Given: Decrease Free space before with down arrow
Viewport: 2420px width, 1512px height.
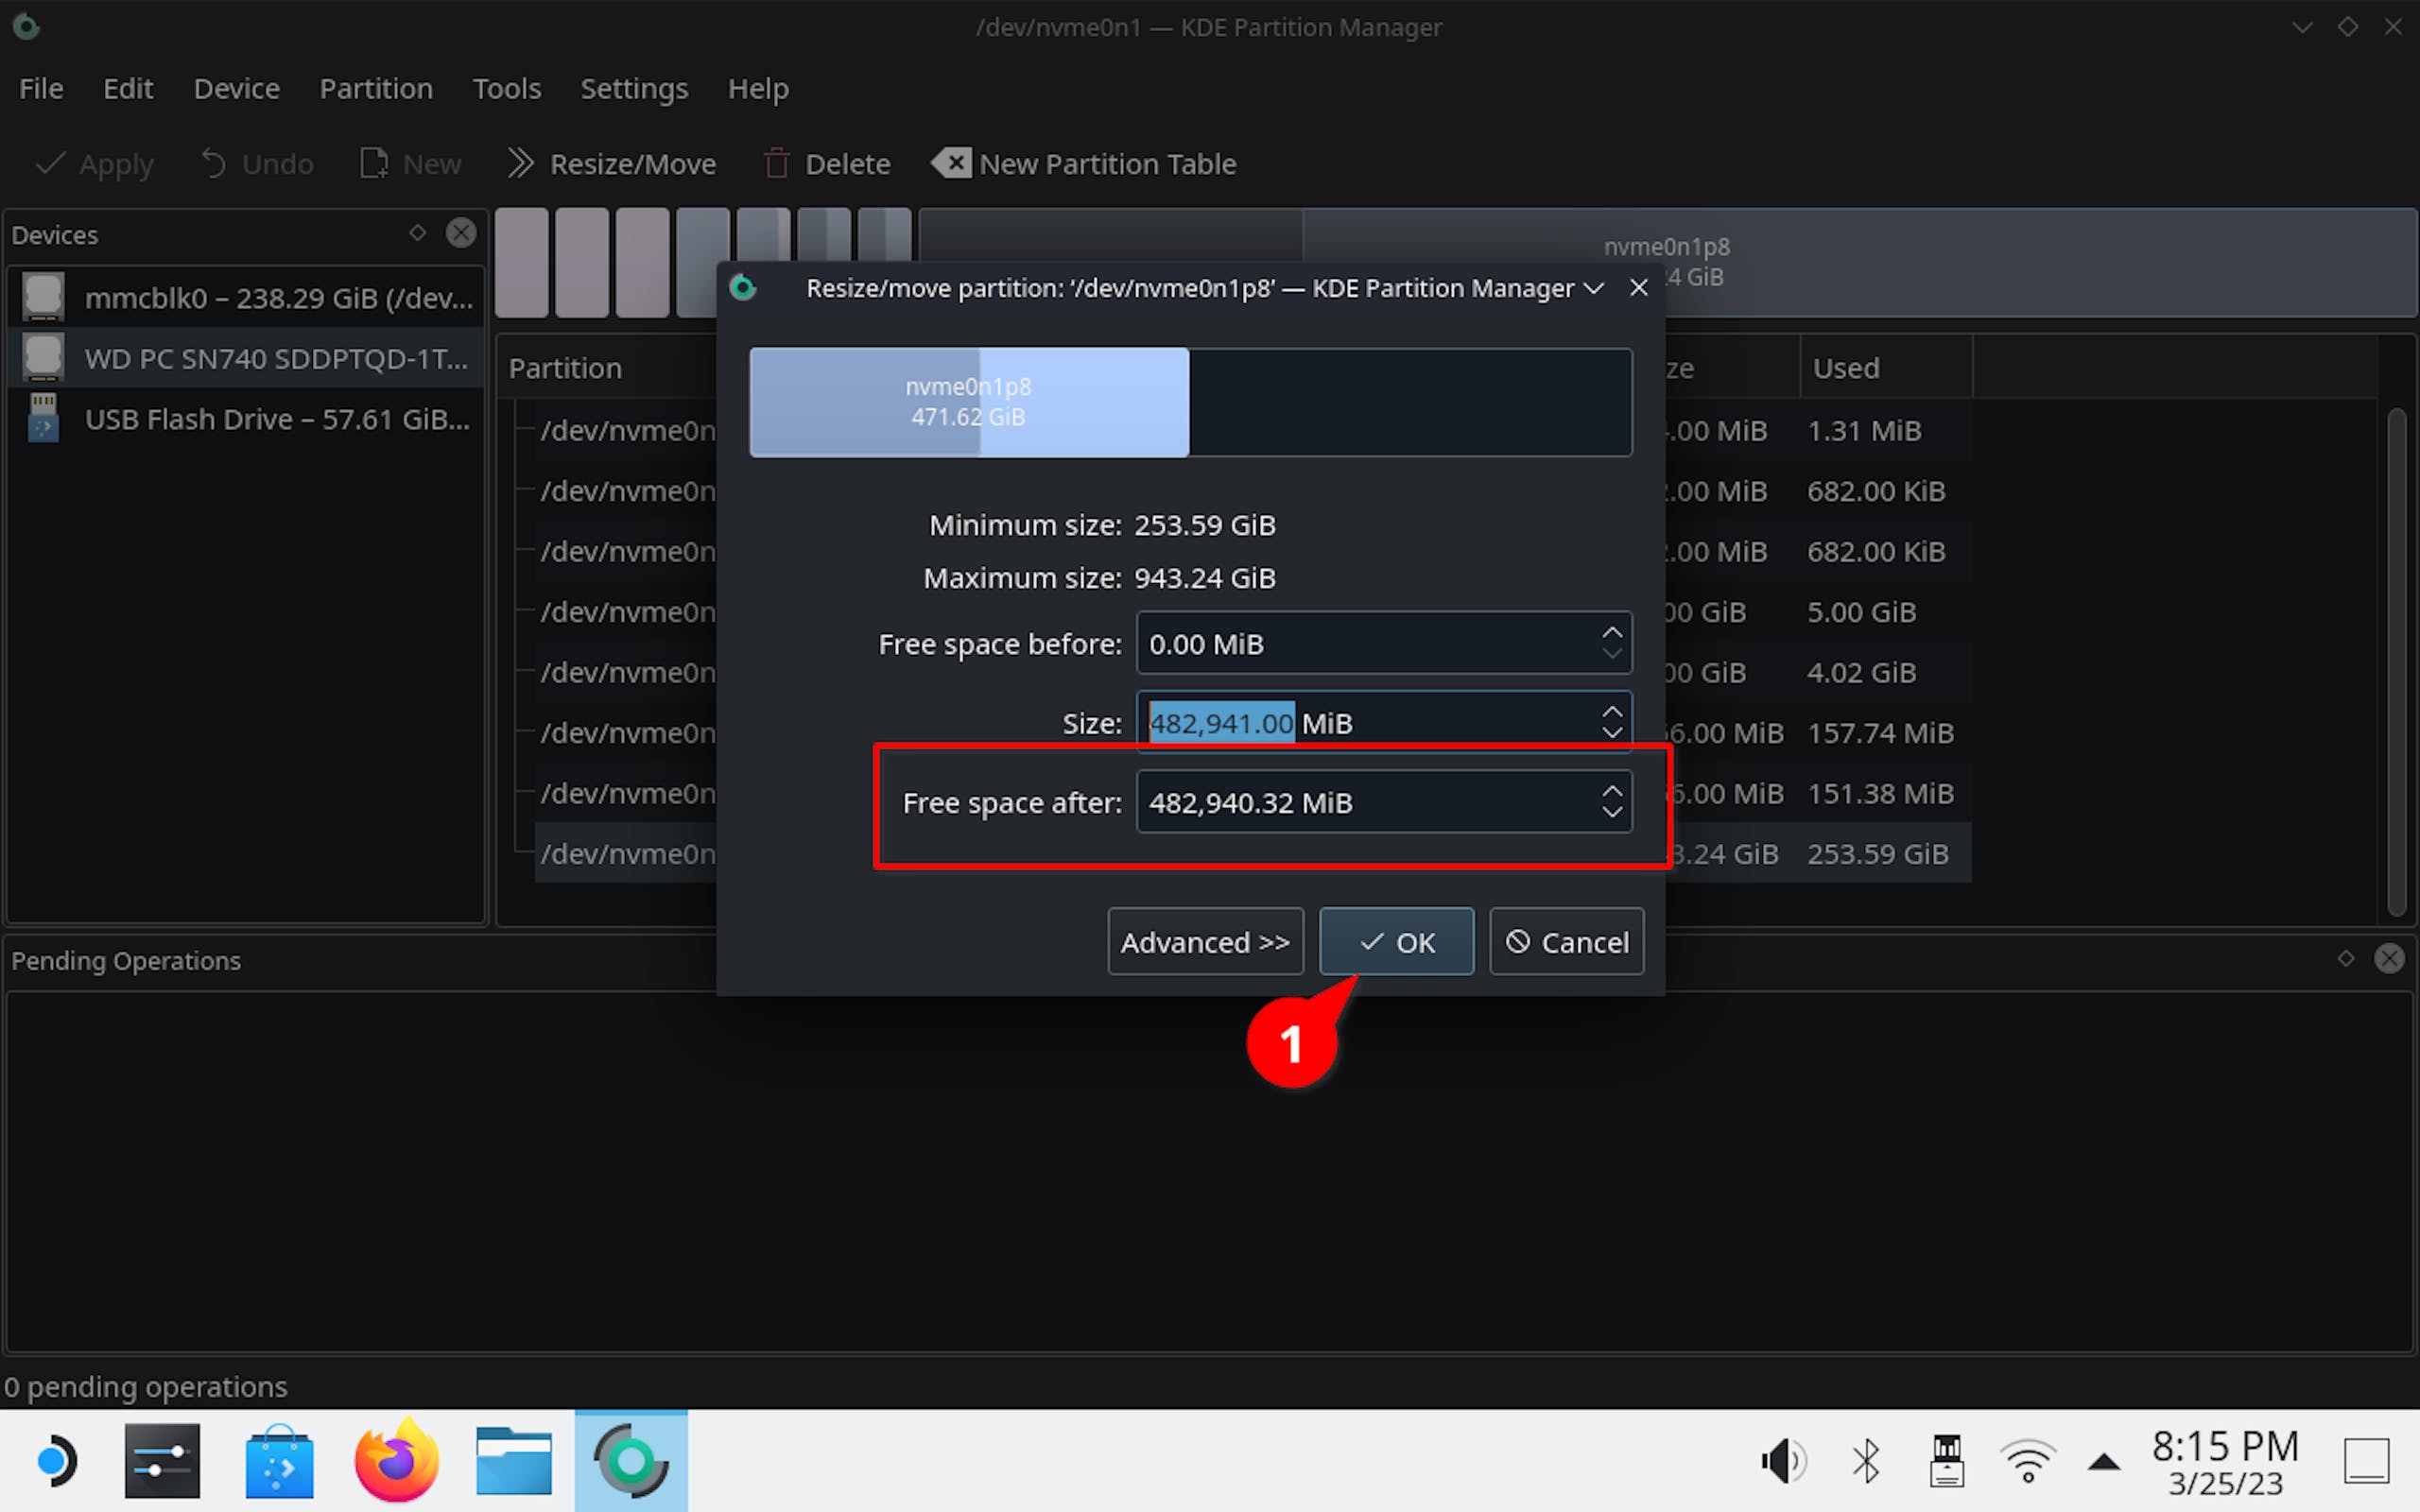Looking at the screenshot, I should pyautogui.click(x=1612, y=654).
